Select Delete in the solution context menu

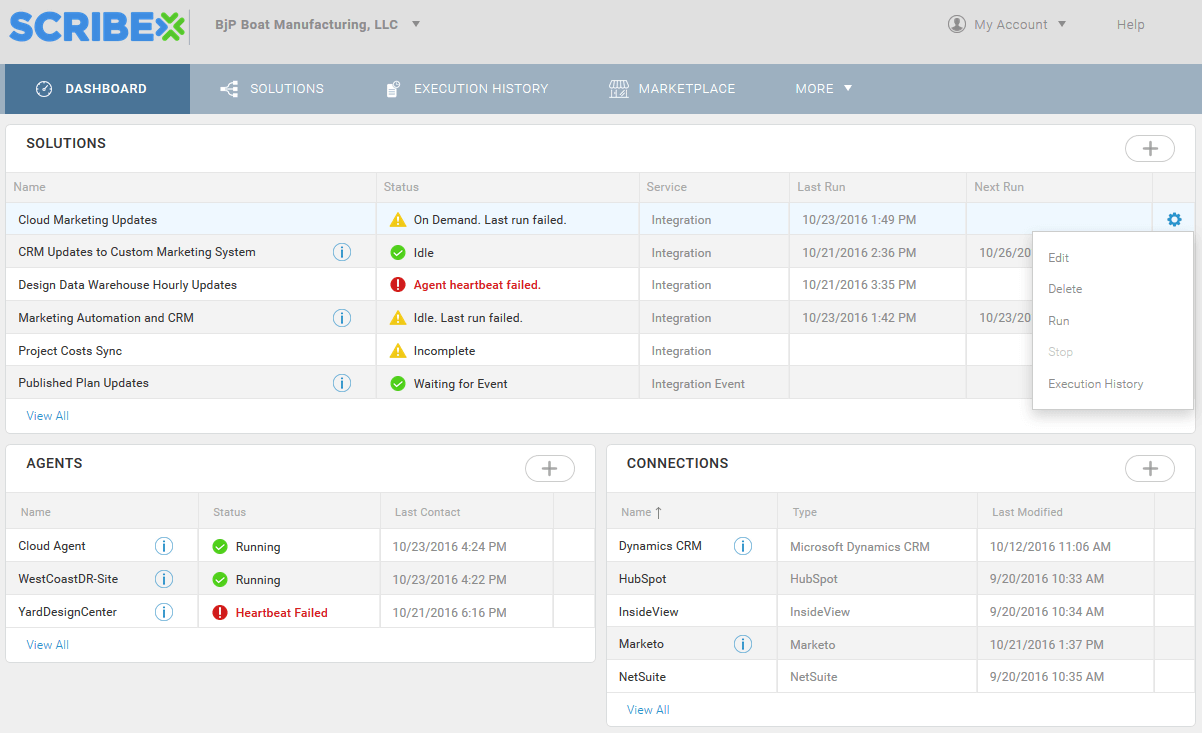[x=1065, y=289]
